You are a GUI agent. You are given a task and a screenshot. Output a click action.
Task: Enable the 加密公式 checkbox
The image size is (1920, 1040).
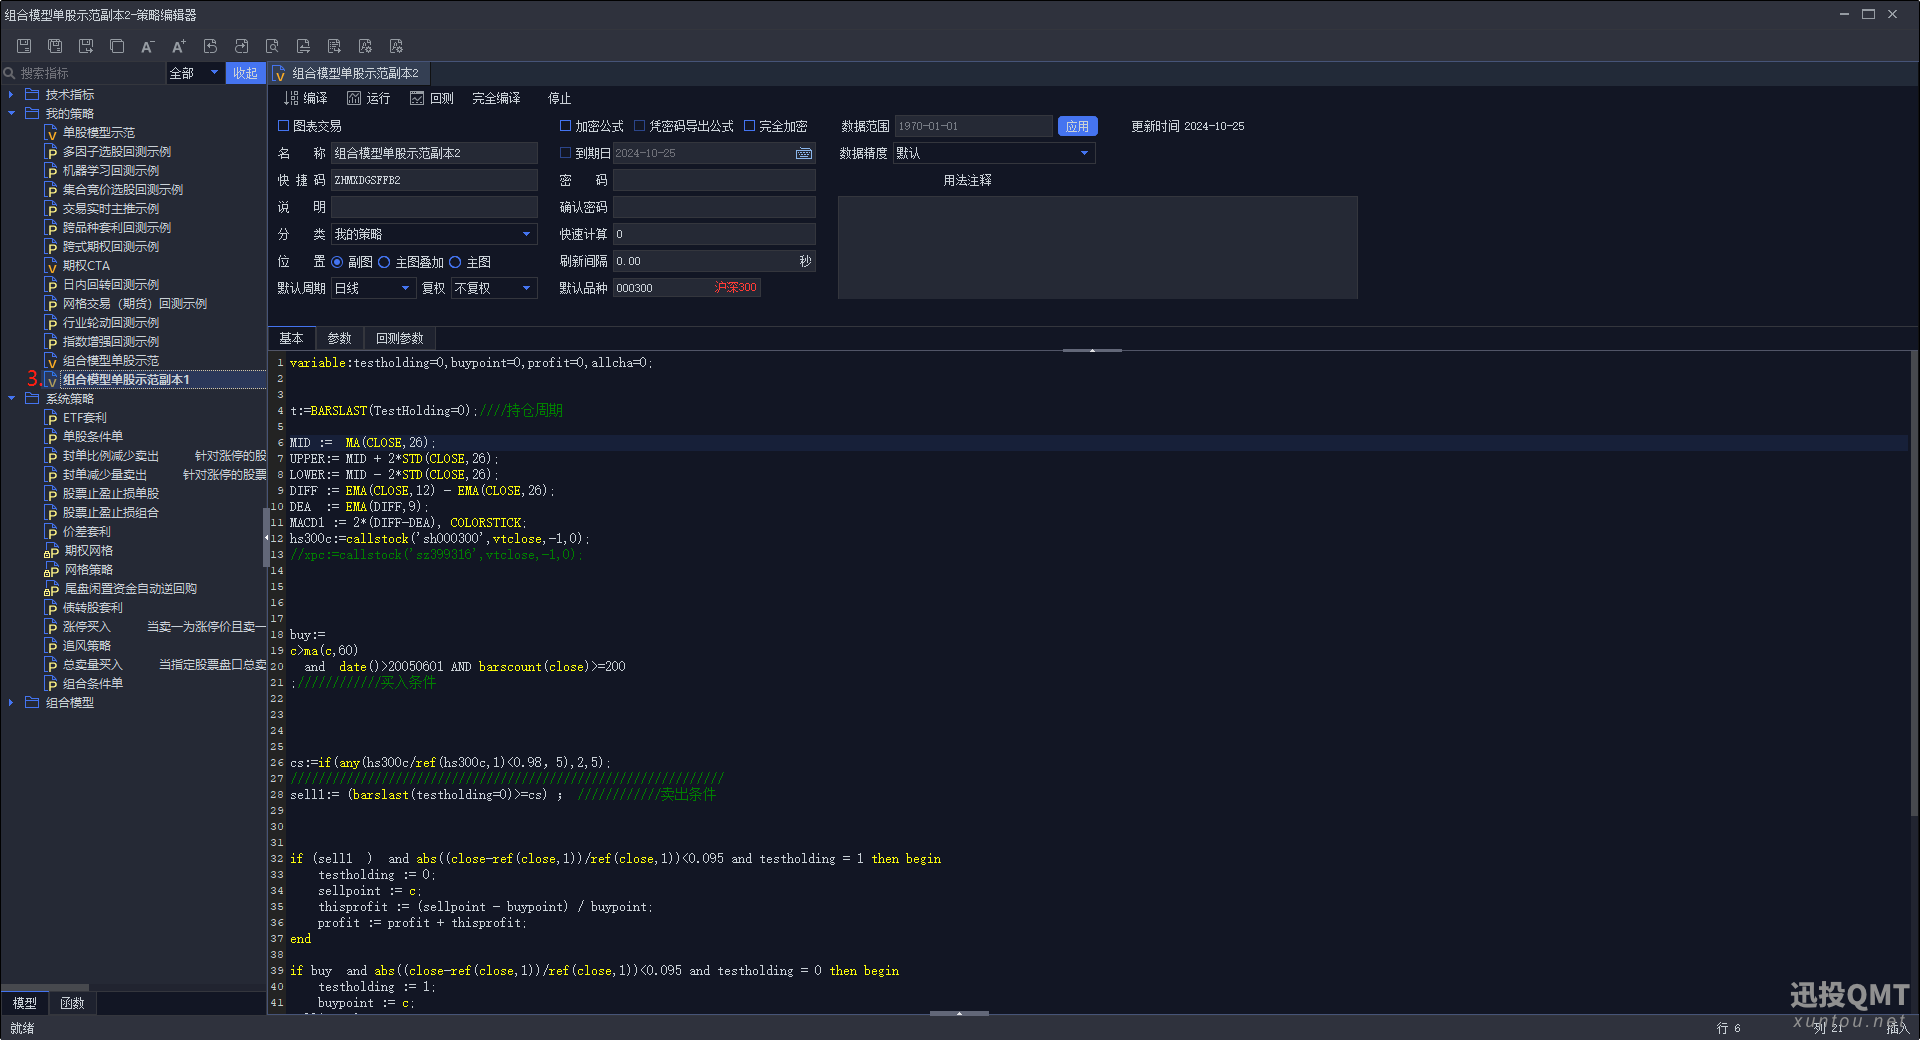click(x=565, y=126)
